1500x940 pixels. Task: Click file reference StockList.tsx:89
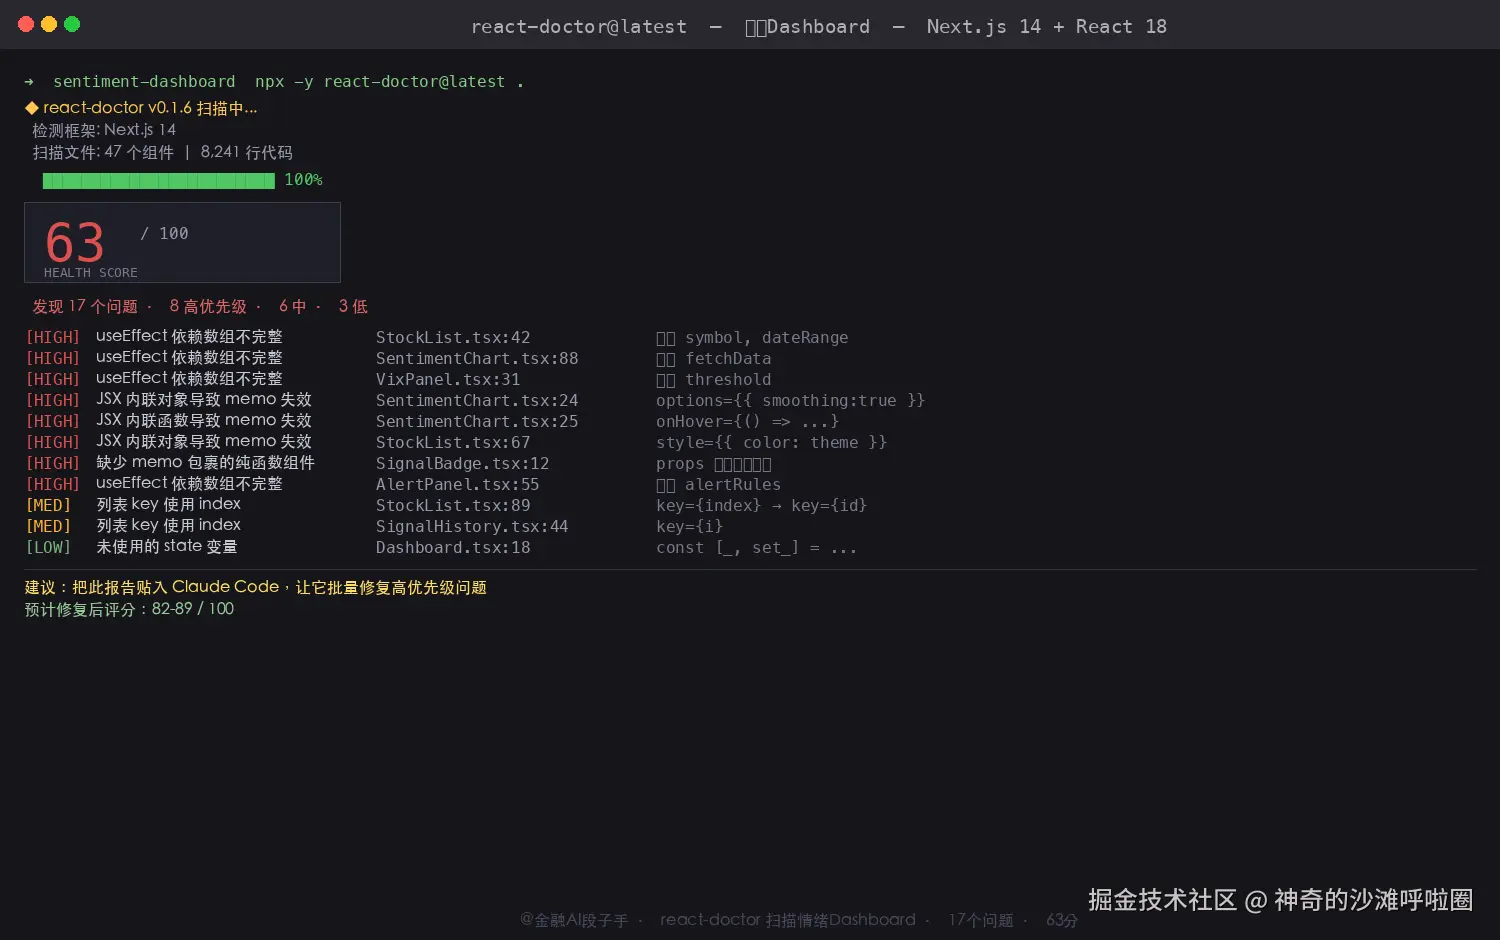453,506
